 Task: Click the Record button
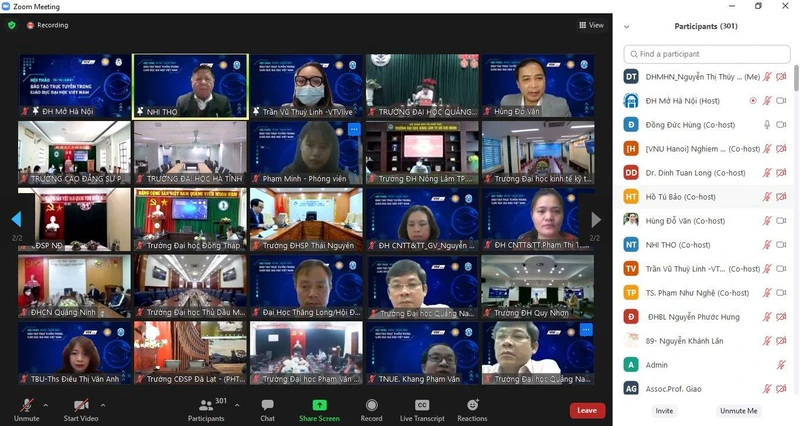coord(371,410)
